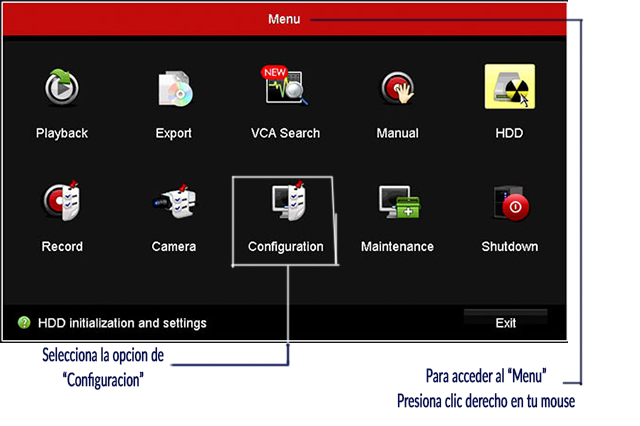Click the green help question mark
Screen dimensions: 640x426
point(24,323)
